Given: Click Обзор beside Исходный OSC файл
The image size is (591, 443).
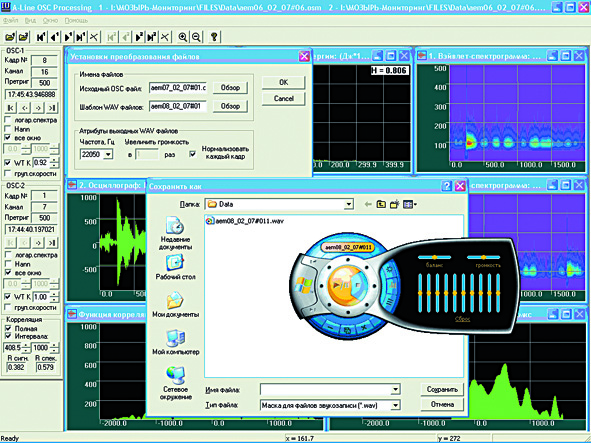Looking at the screenshot, I should pos(230,88).
